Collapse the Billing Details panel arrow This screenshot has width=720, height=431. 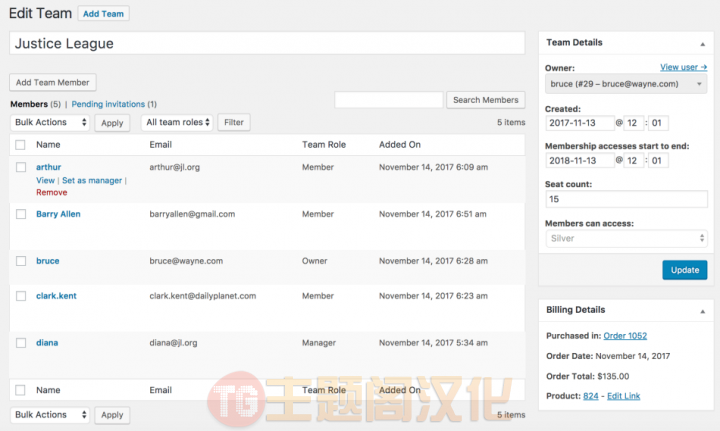pos(703,311)
